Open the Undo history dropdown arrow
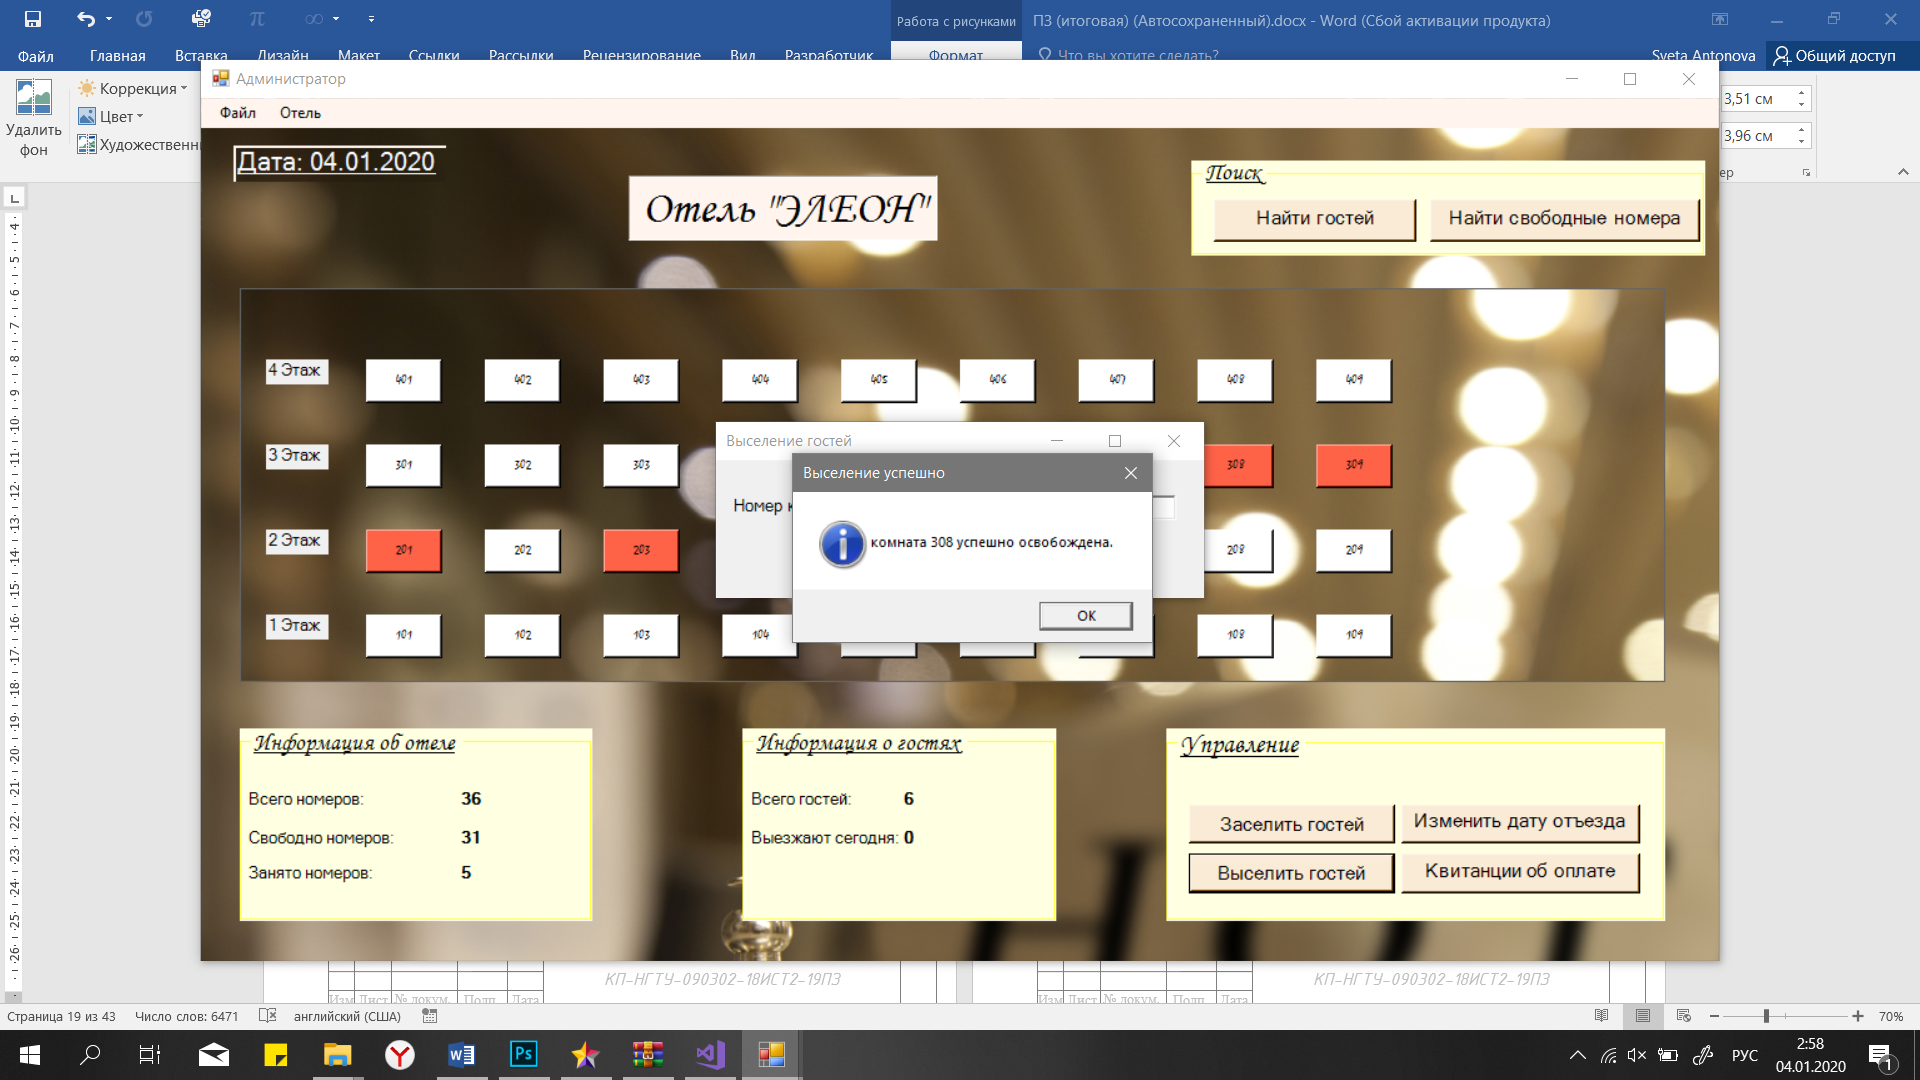Image resolution: width=1920 pixels, height=1080 pixels. [x=109, y=19]
